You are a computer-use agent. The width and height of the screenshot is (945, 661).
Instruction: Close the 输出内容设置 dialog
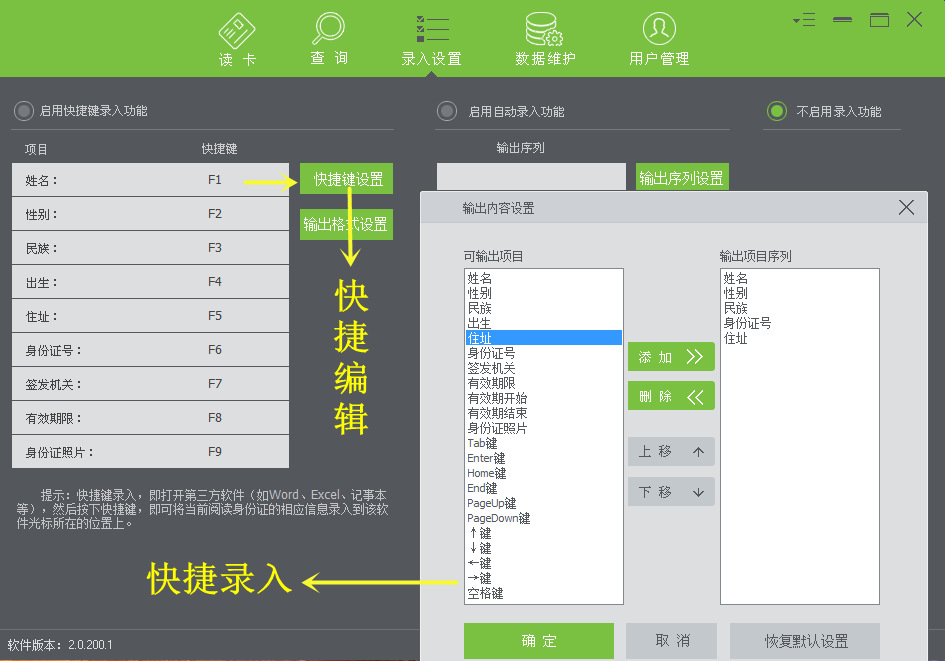click(906, 208)
